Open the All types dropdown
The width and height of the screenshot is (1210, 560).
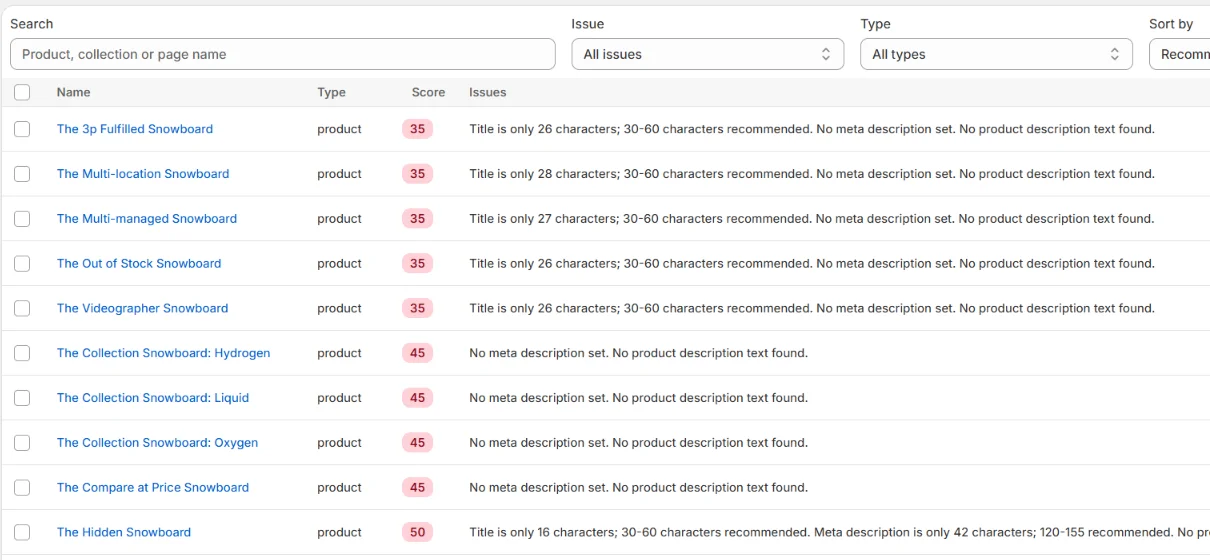996,54
